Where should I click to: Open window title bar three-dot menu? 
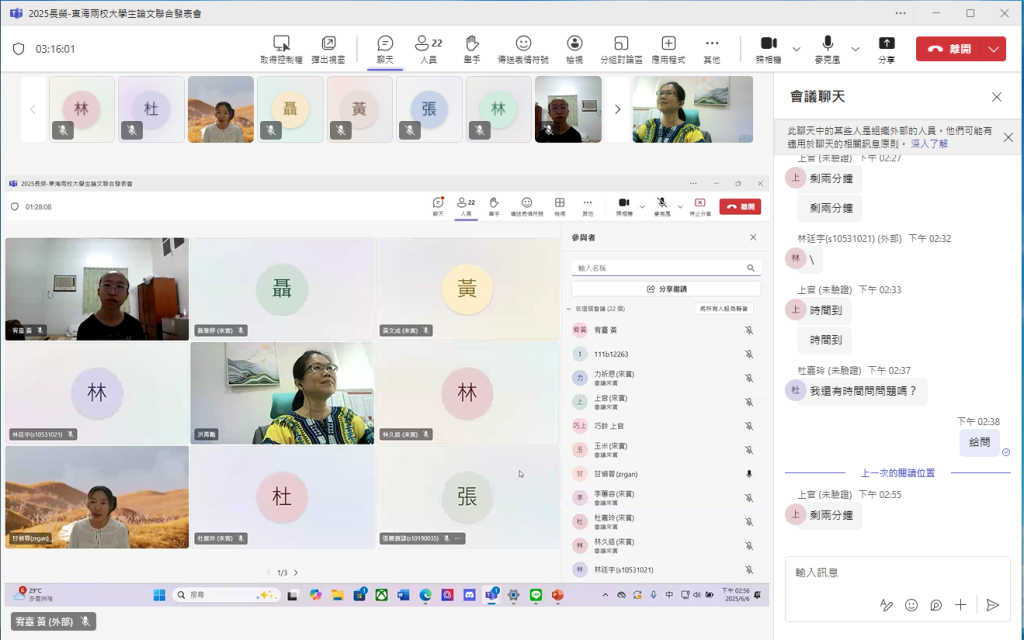point(901,13)
